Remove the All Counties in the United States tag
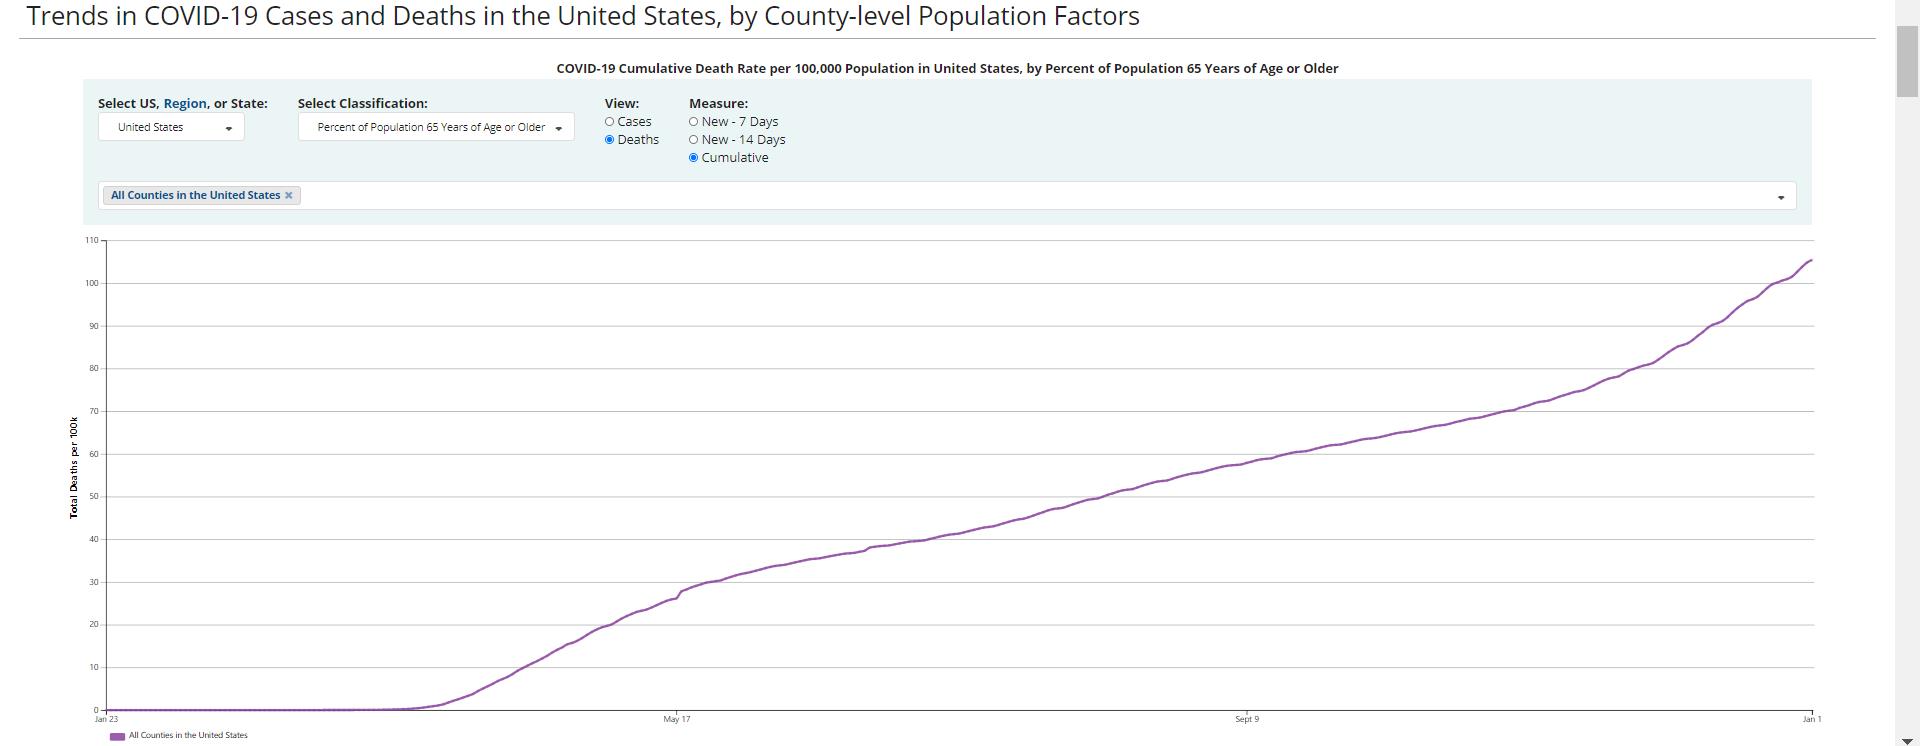This screenshot has height=746, width=1920. [x=289, y=196]
